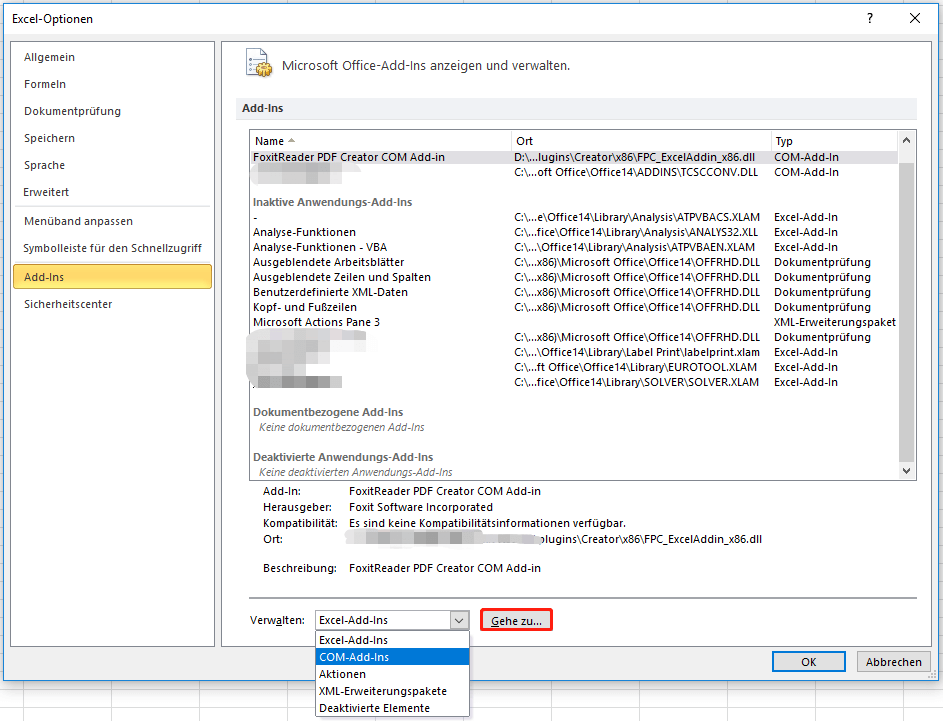Open the Sicherheitscenter section
This screenshot has width=943, height=721.
point(68,304)
